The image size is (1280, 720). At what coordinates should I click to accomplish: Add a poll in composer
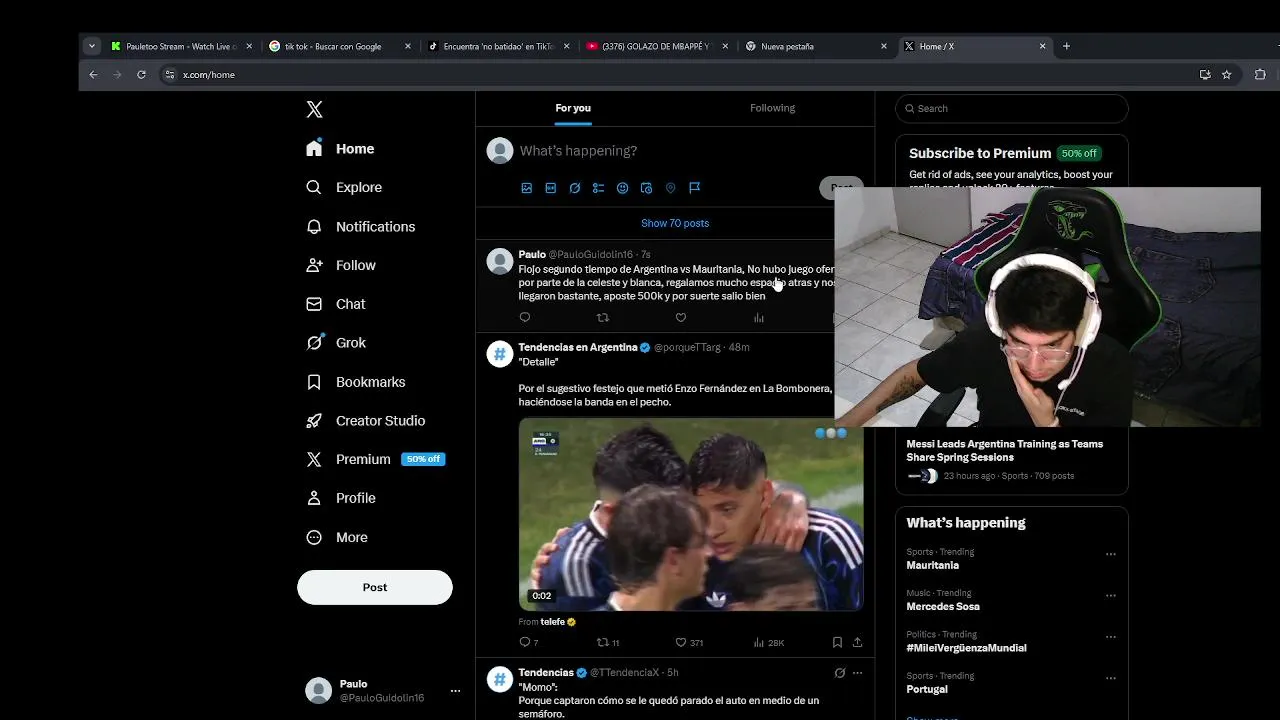[x=599, y=188]
